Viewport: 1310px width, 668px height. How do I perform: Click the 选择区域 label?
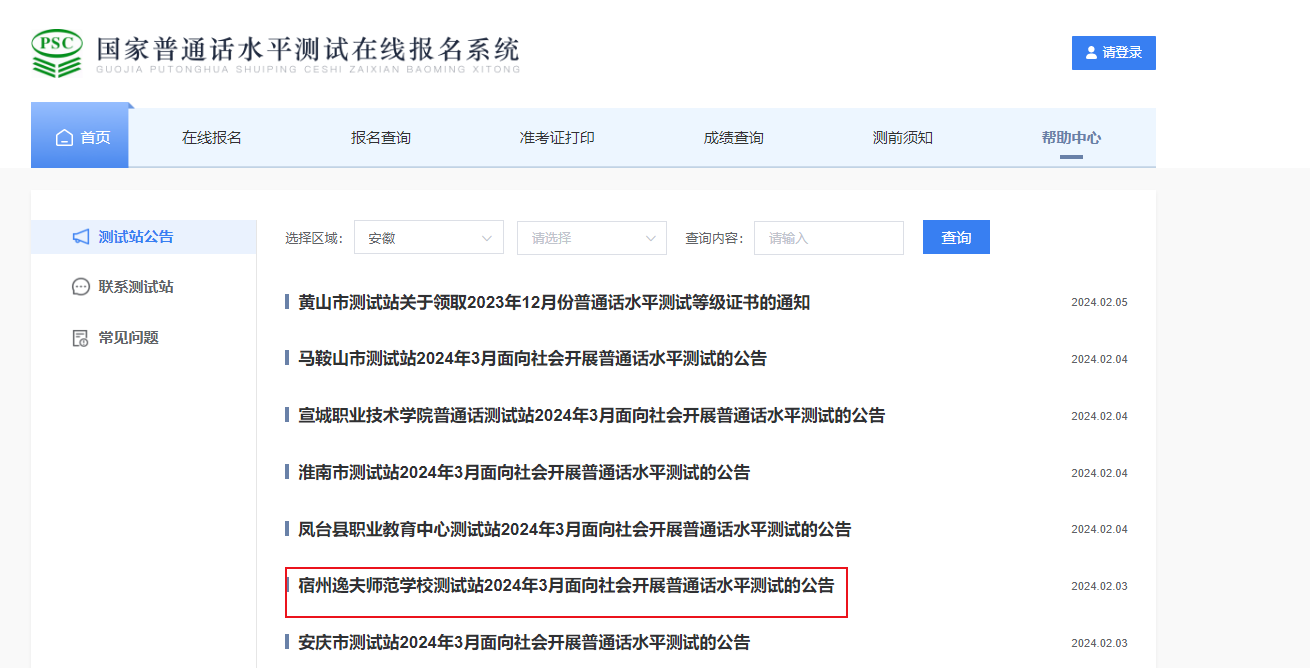point(314,238)
